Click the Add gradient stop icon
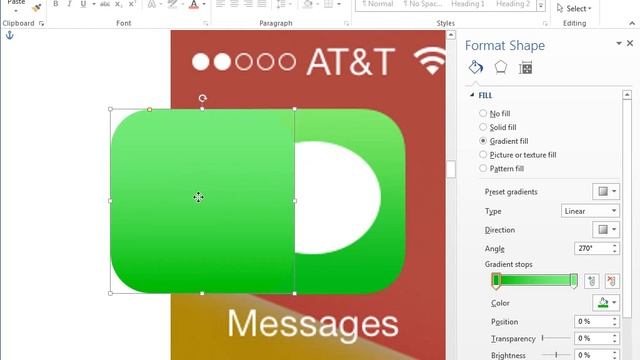Screen dimensions: 640x360 point(592,281)
